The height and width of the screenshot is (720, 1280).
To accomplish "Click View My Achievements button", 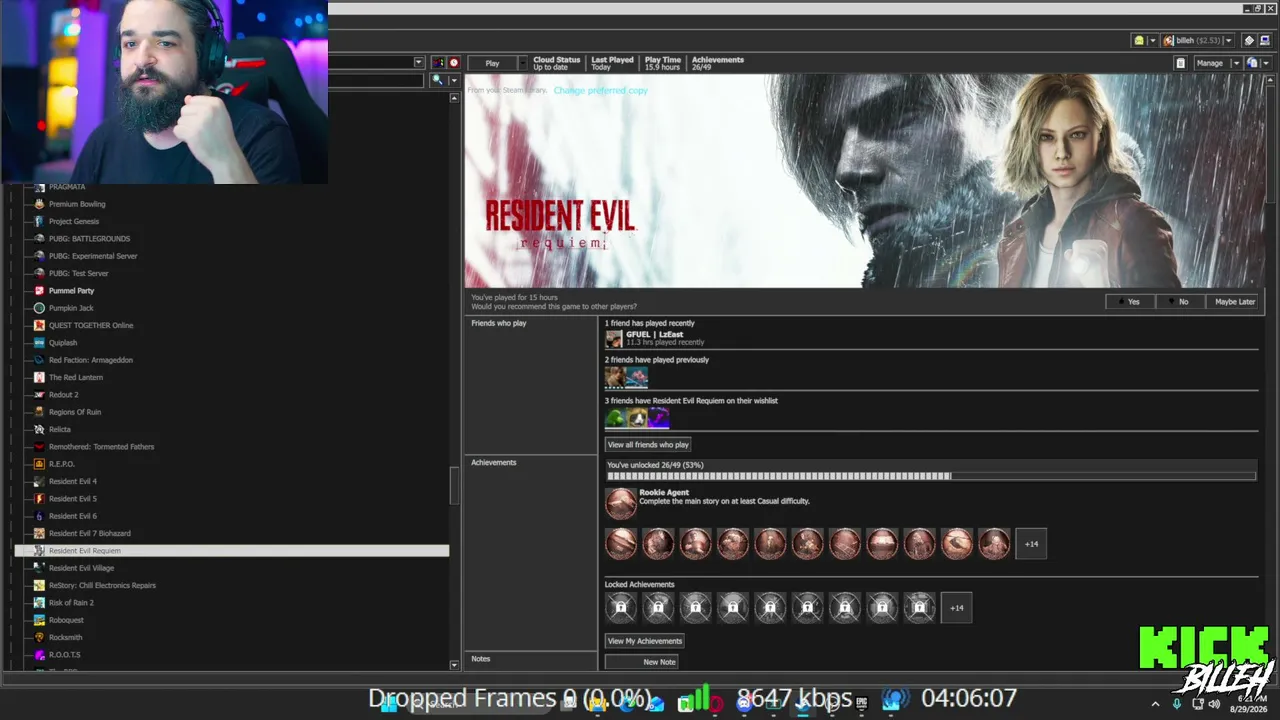I will pyautogui.click(x=645, y=641).
